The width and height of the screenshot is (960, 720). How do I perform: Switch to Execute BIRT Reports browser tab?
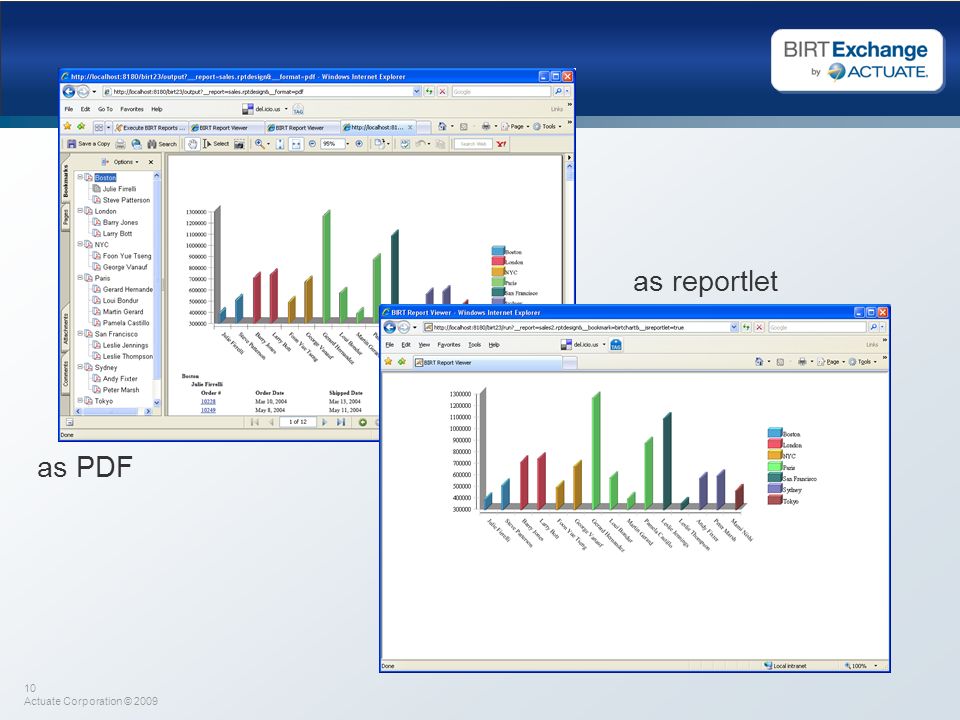tap(151, 127)
